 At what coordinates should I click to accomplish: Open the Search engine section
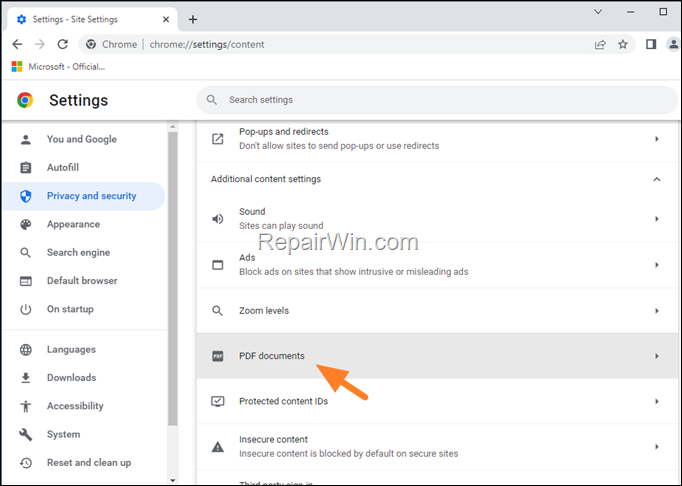pyautogui.click(x=84, y=252)
